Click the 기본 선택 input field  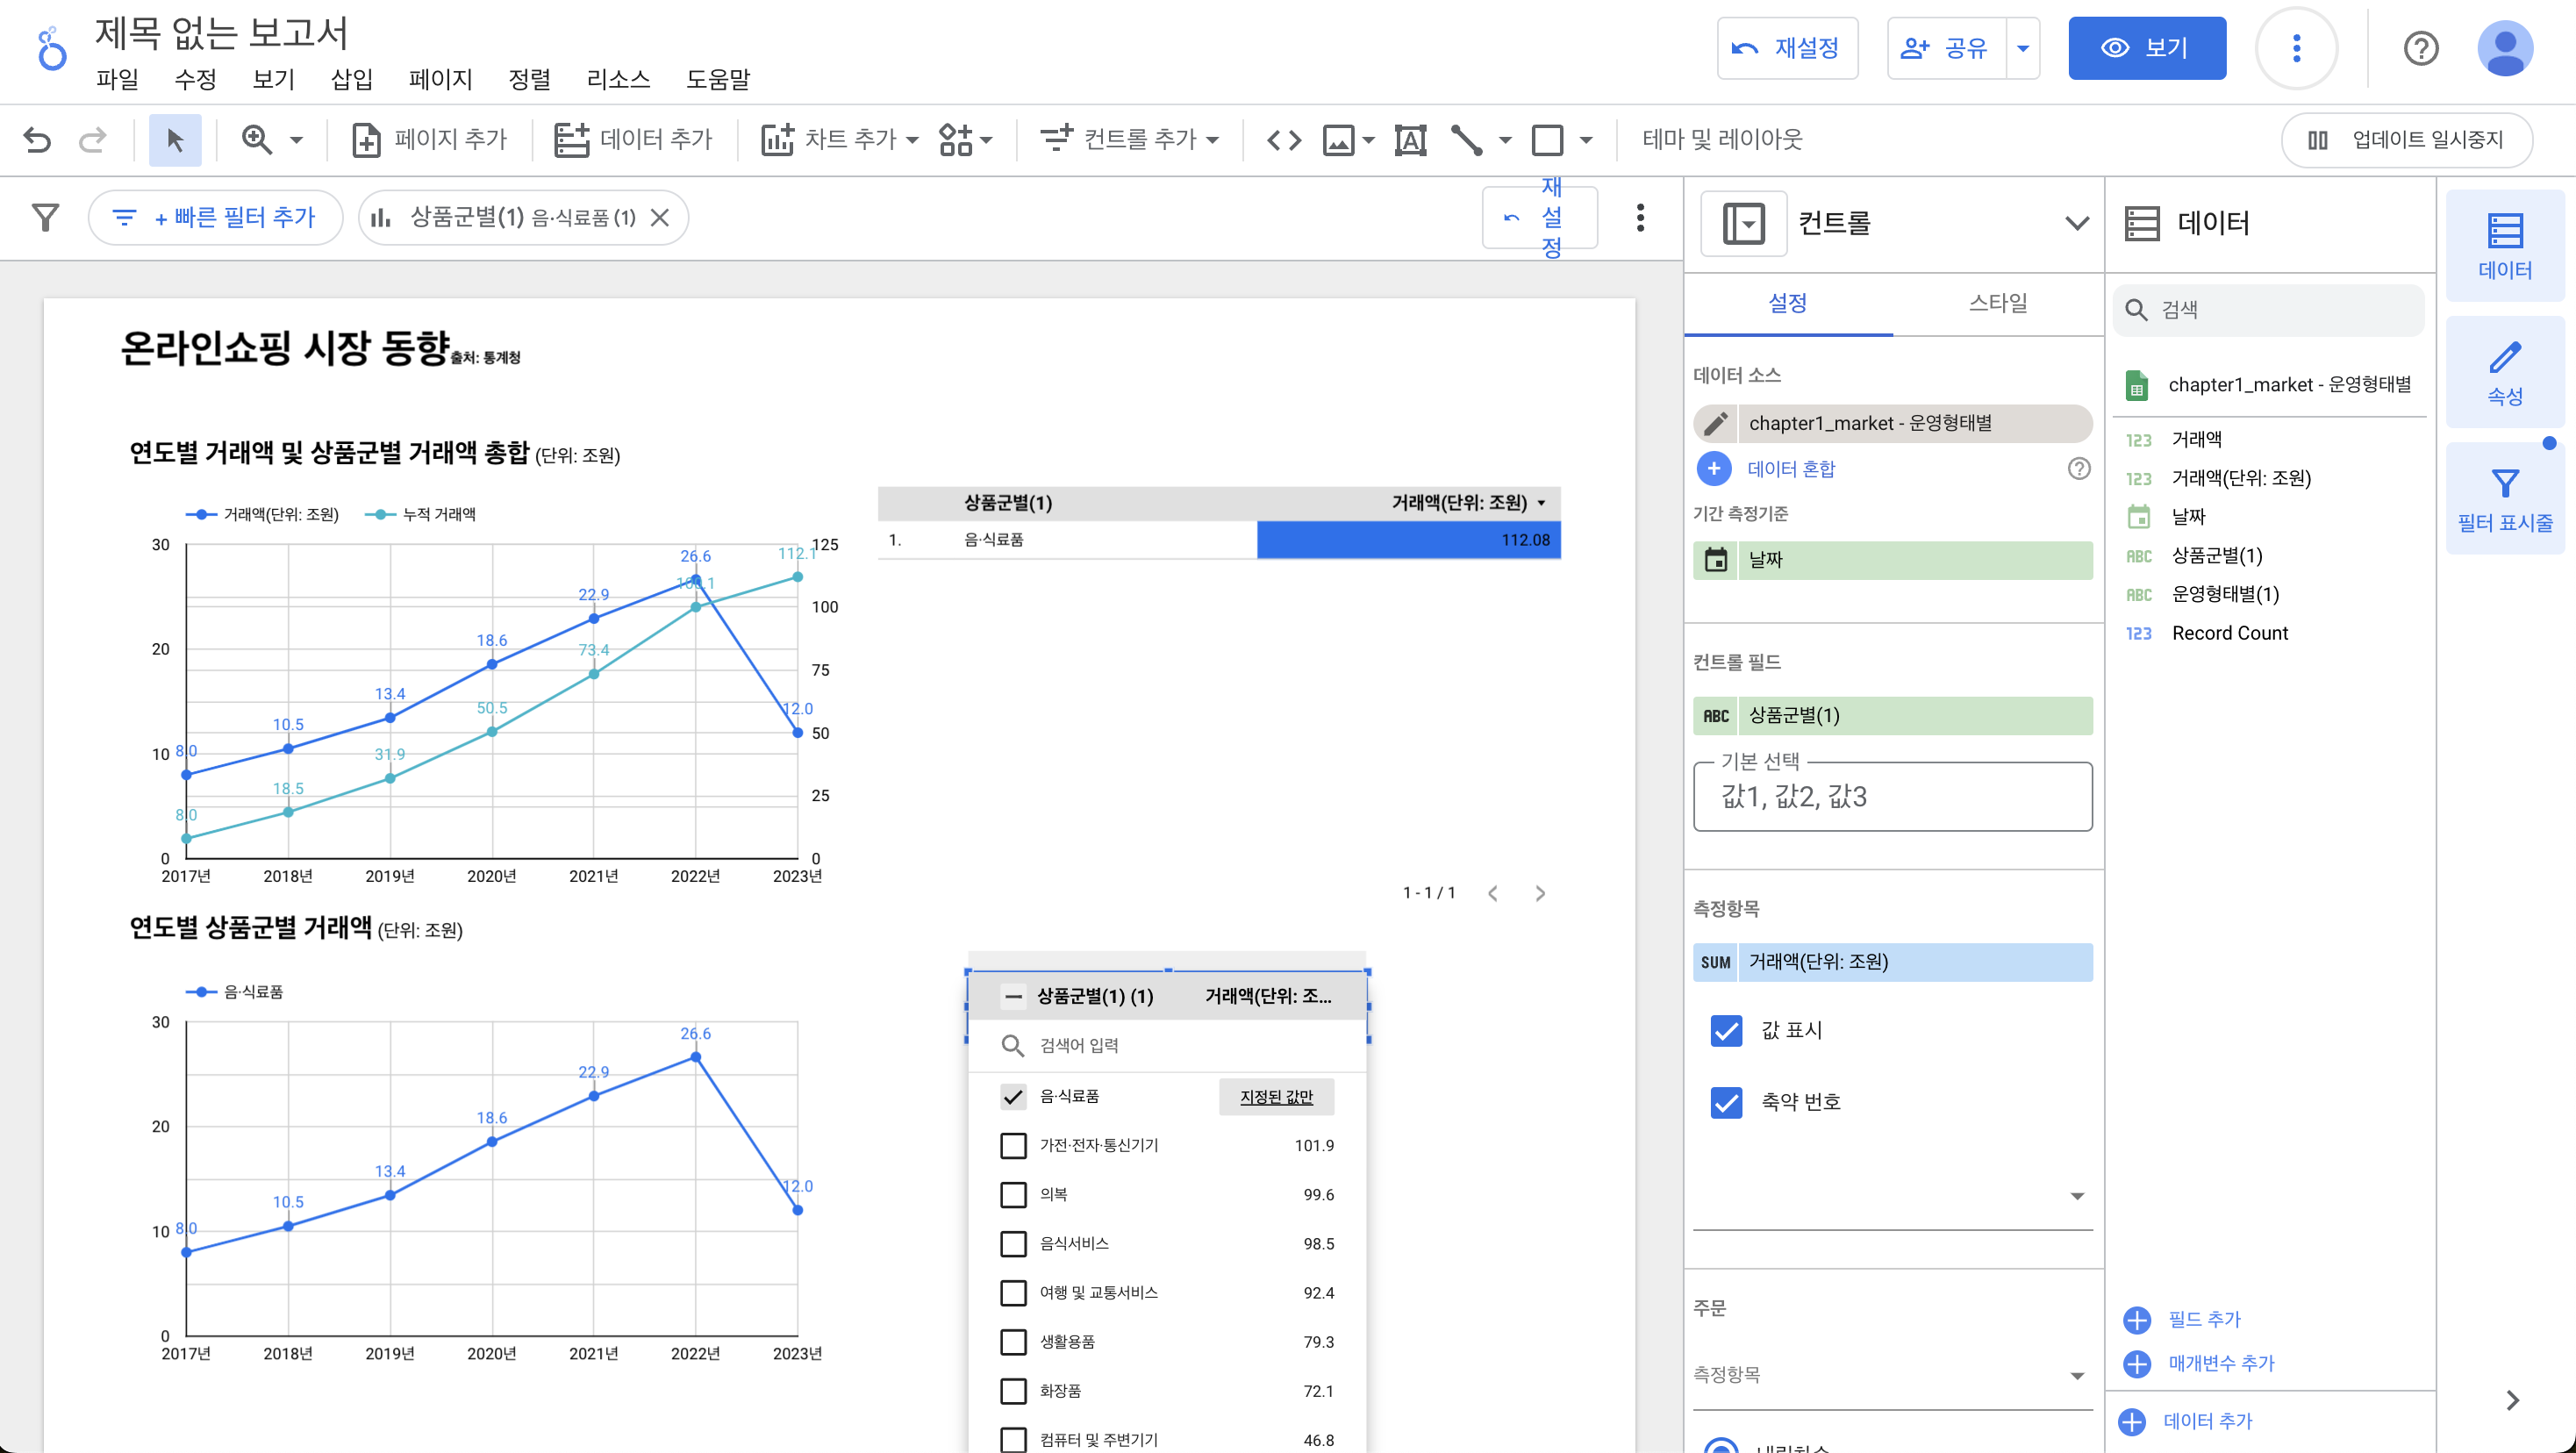[x=1892, y=796]
